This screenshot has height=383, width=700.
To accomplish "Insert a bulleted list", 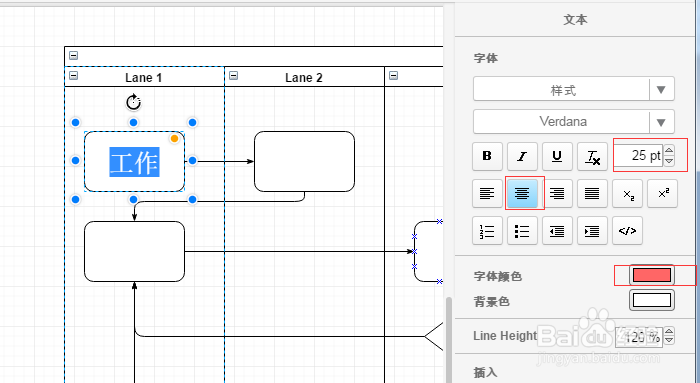I will 522,231.
